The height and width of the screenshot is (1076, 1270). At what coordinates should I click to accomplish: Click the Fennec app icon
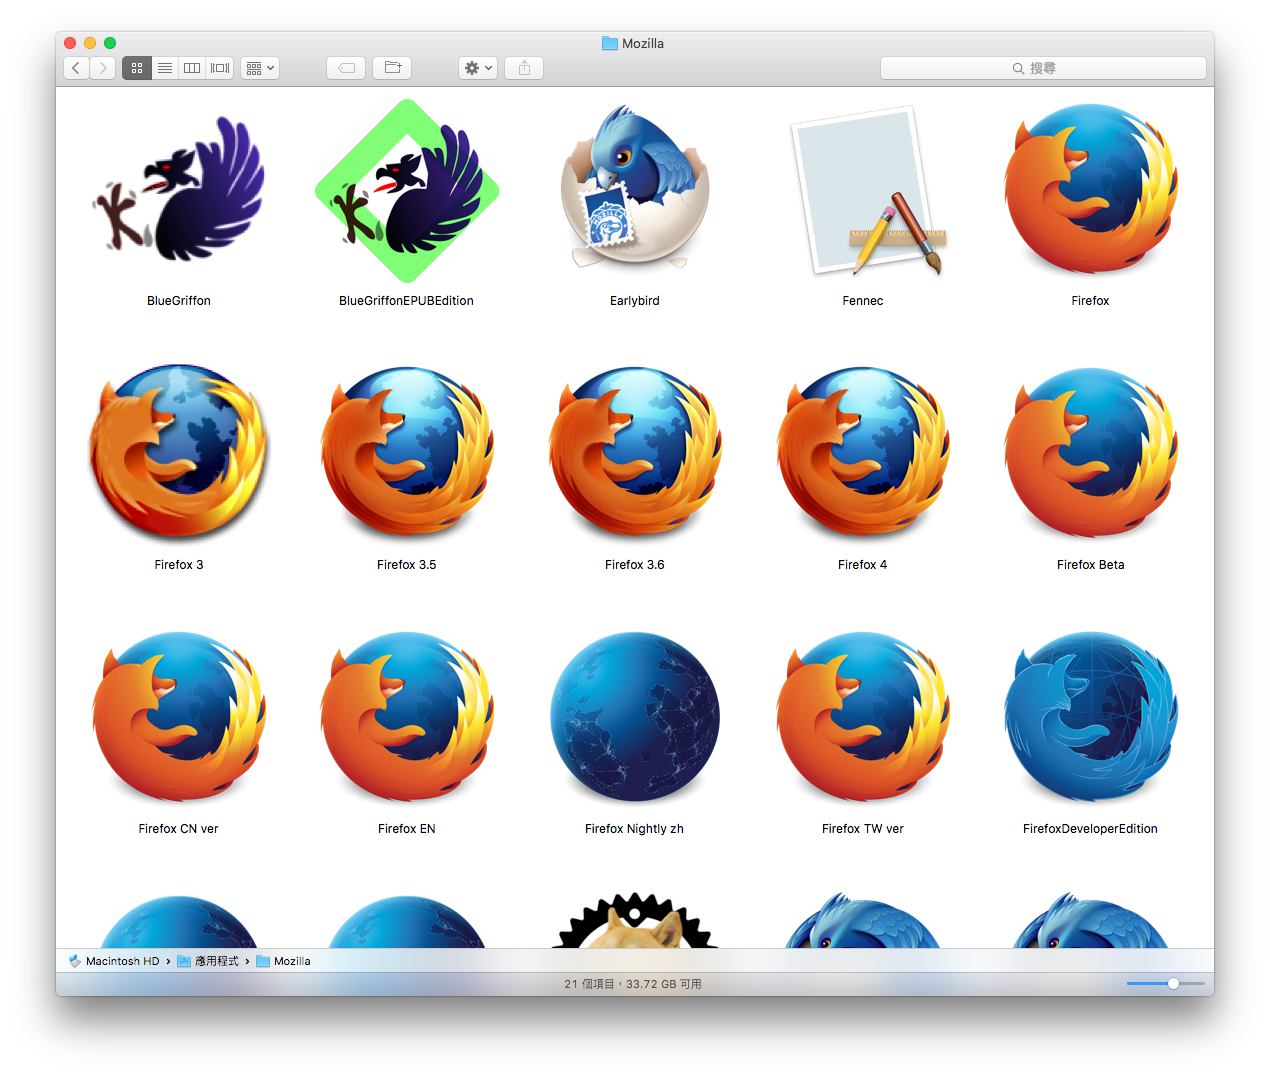coord(862,192)
